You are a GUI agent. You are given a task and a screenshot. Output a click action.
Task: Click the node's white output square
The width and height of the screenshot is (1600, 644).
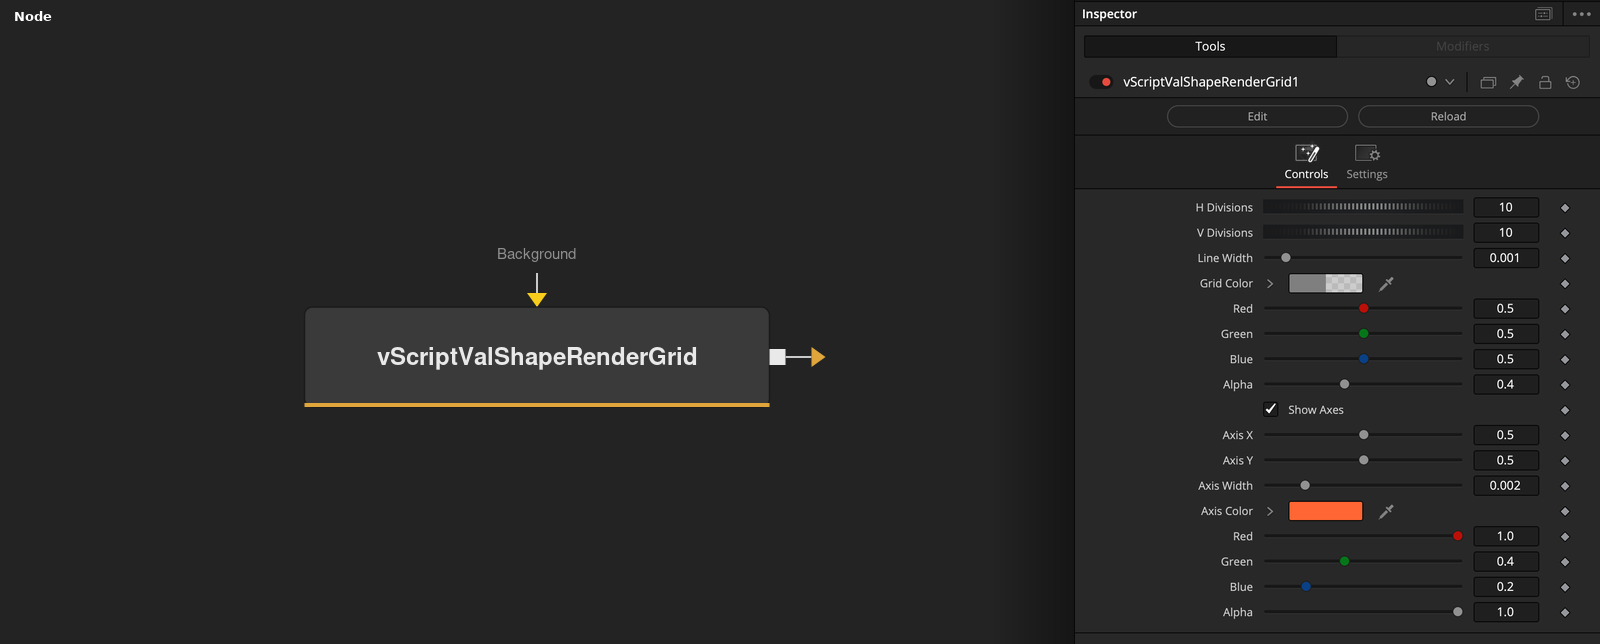[x=777, y=357]
